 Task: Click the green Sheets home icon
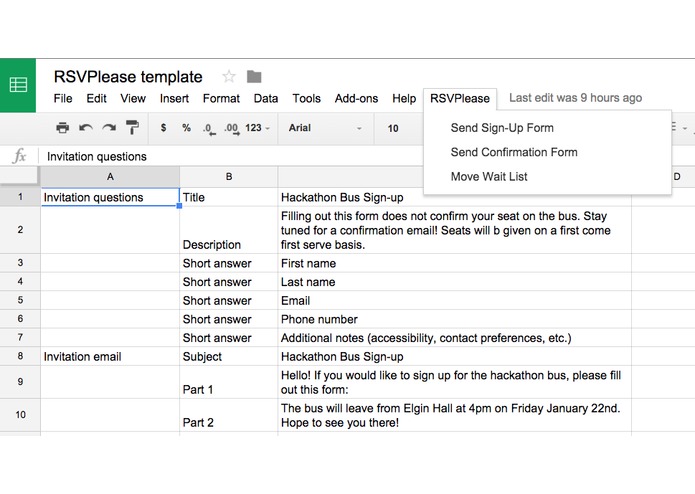[18, 85]
